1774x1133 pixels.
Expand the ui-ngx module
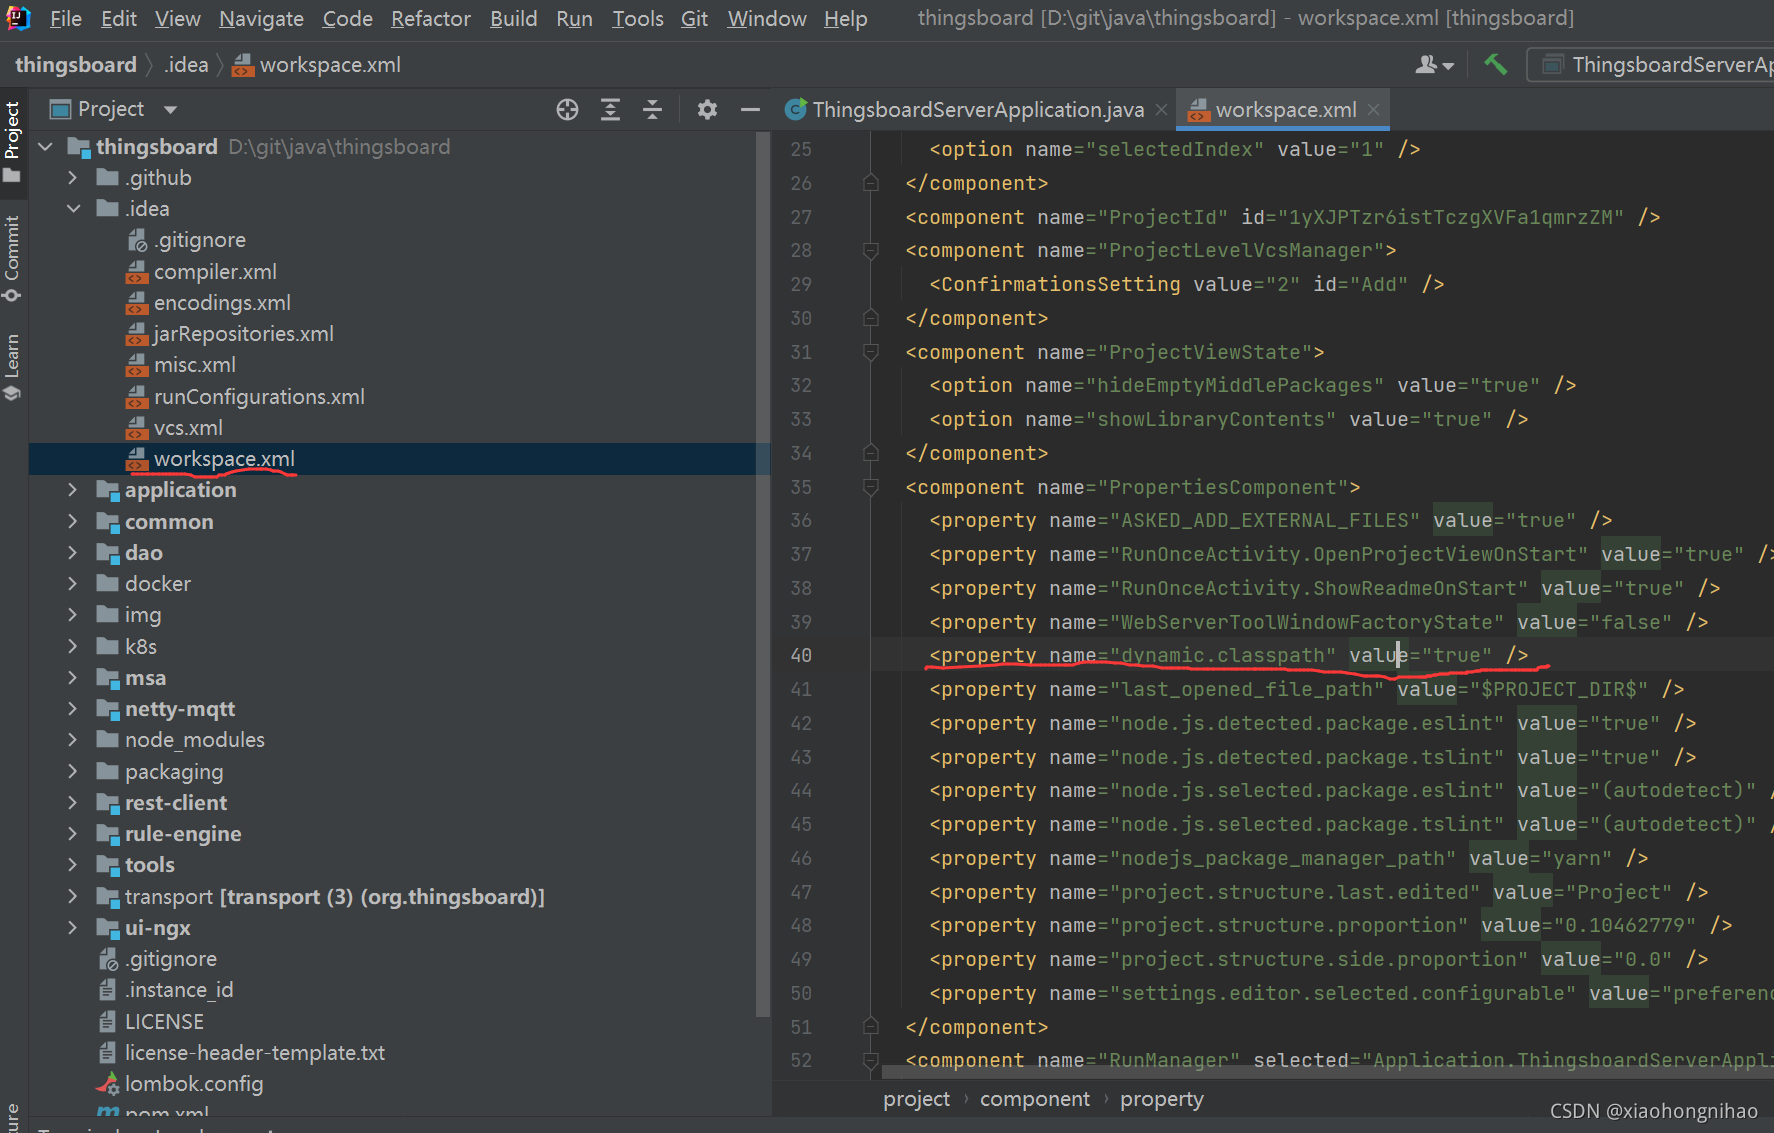(72, 928)
